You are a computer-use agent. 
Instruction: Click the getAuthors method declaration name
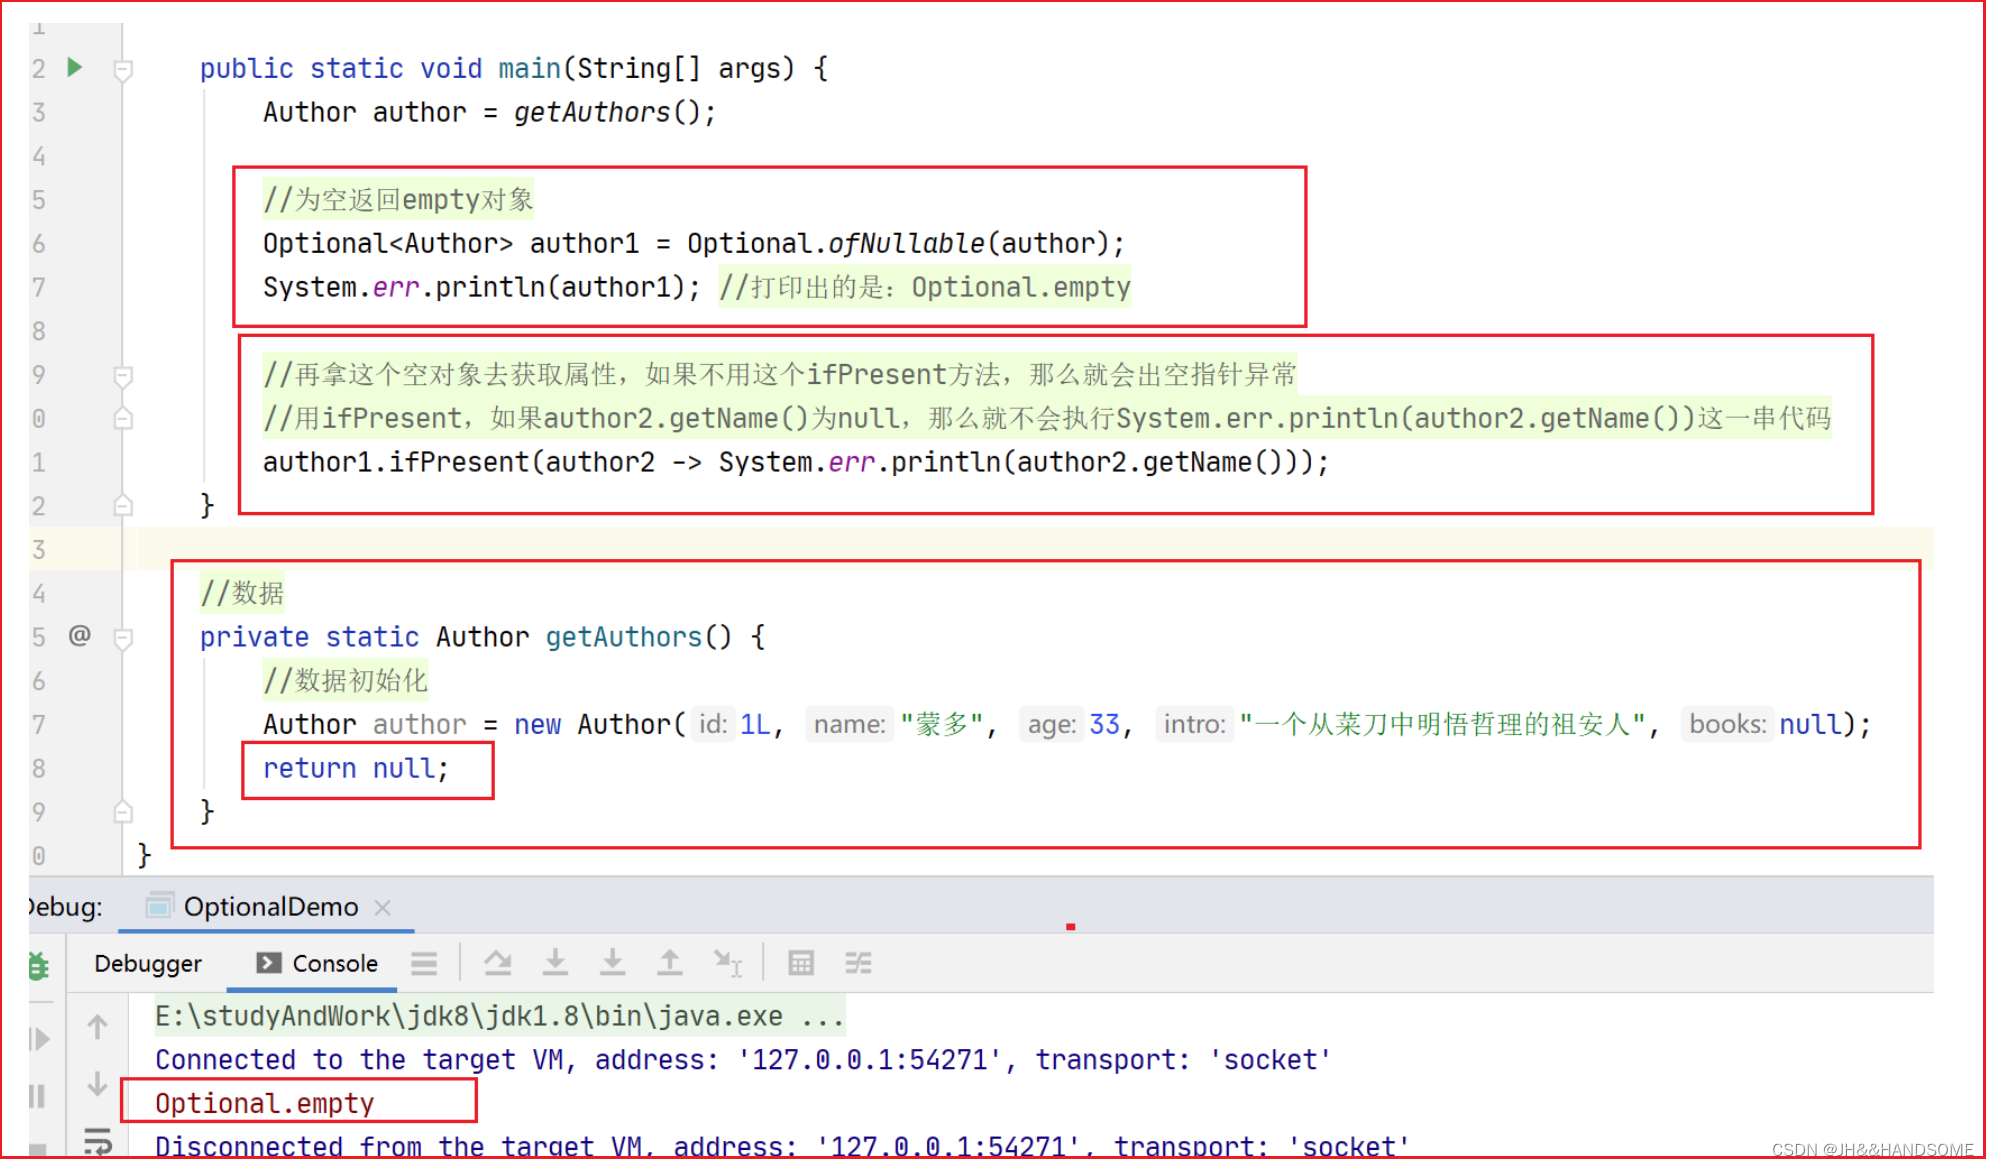tap(624, 637)
